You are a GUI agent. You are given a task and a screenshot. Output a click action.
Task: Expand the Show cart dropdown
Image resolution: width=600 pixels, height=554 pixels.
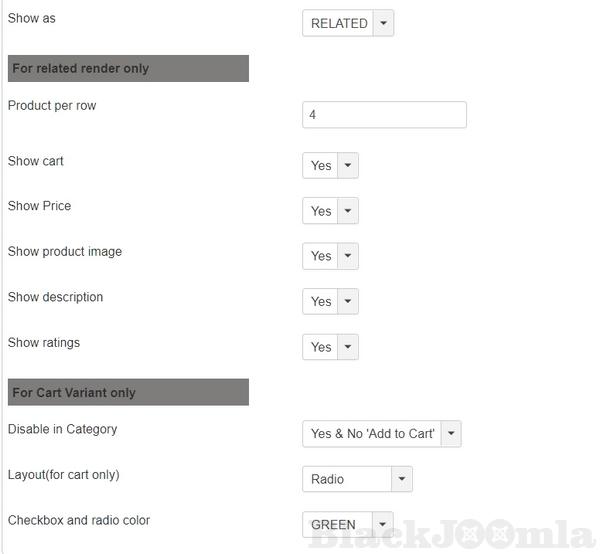coord(321,166)
